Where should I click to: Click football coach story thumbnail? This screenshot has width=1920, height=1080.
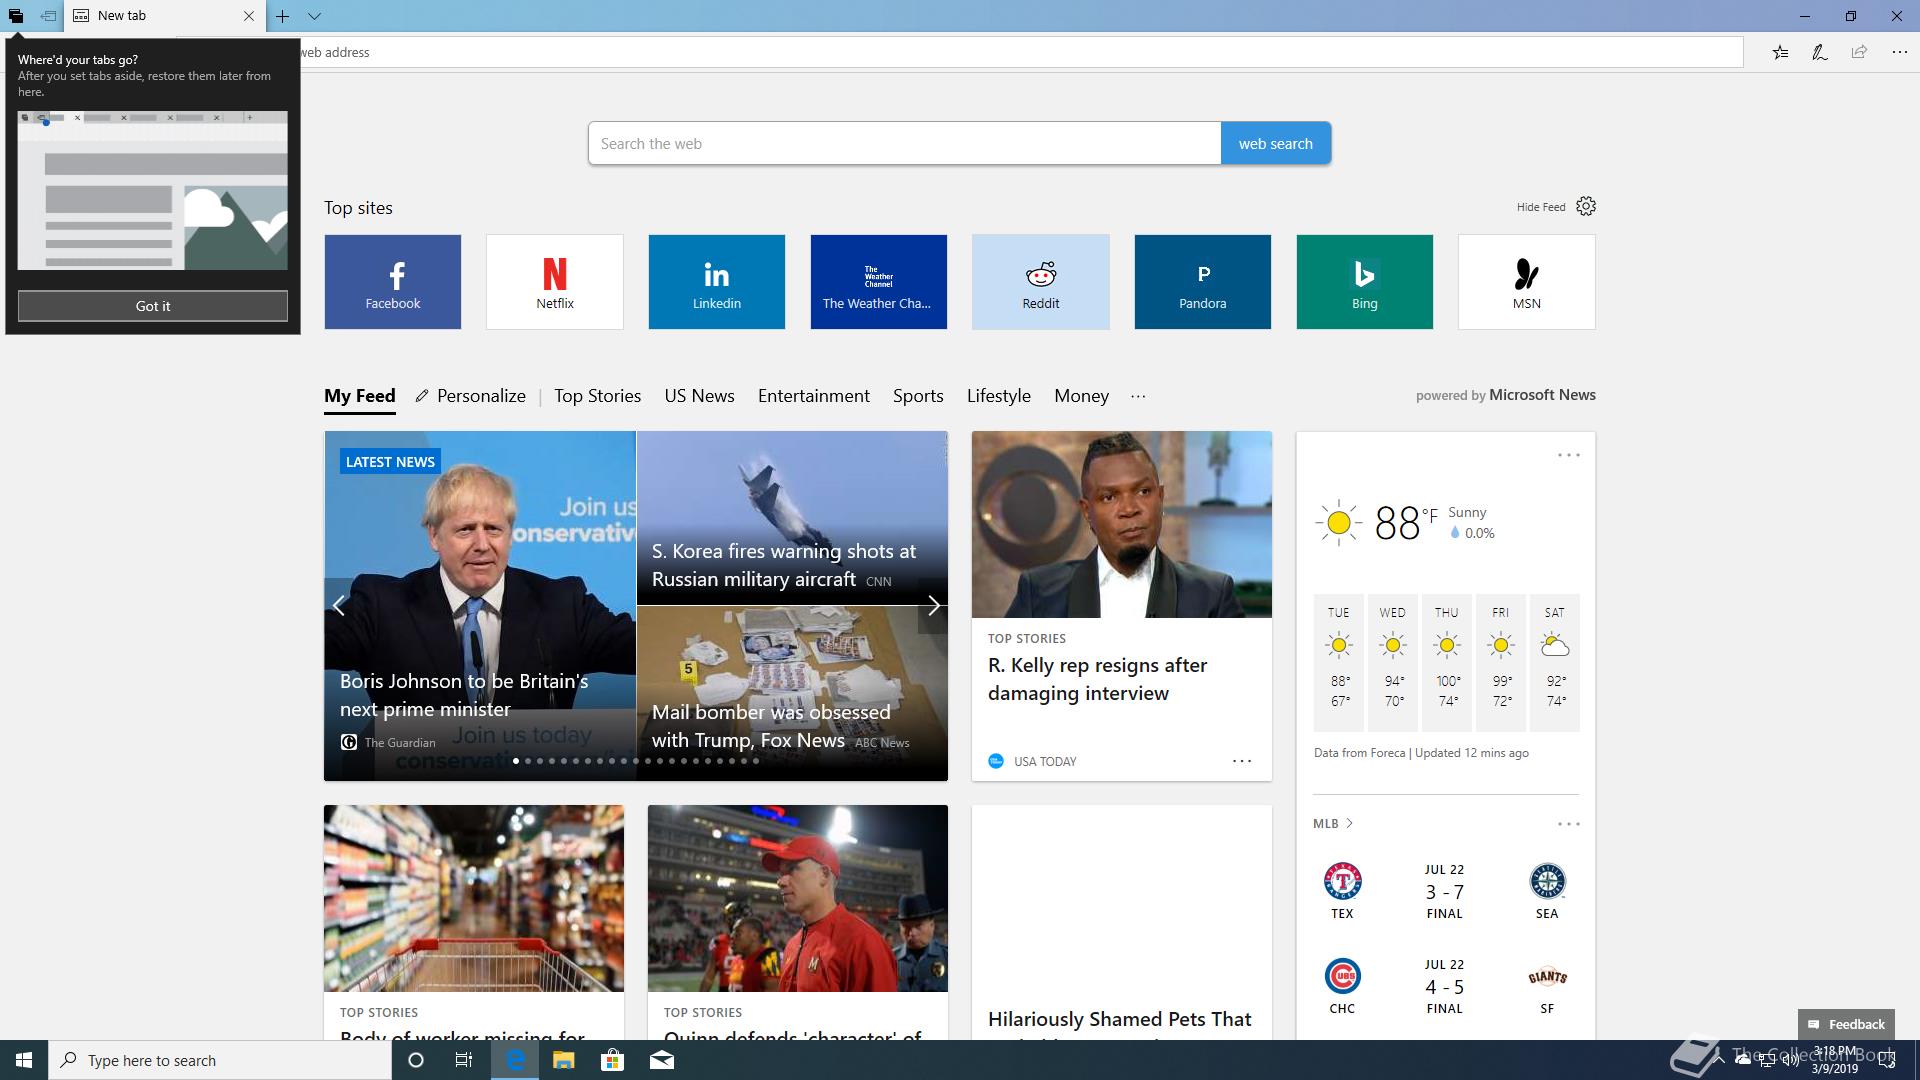(x=798, y=898)
